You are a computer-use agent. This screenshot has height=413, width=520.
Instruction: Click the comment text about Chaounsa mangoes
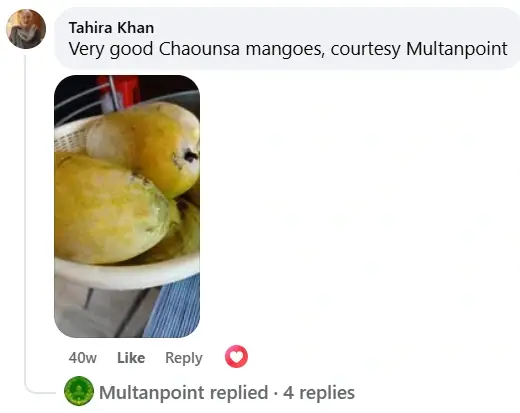[288, 49]
